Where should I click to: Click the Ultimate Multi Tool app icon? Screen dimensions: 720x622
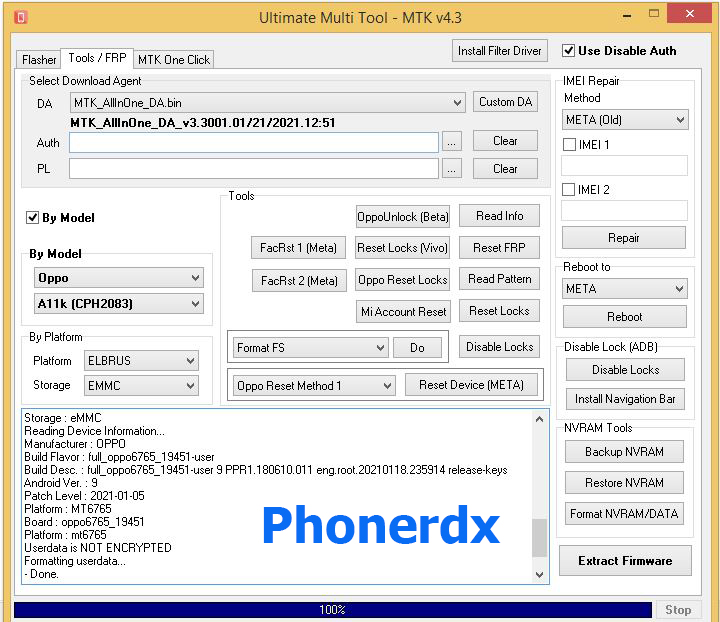tap(21, 17)
